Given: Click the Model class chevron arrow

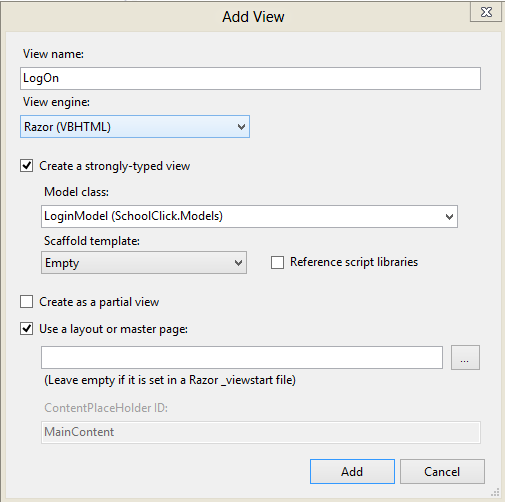Looking at the screenshot, I should pos(449,217).
